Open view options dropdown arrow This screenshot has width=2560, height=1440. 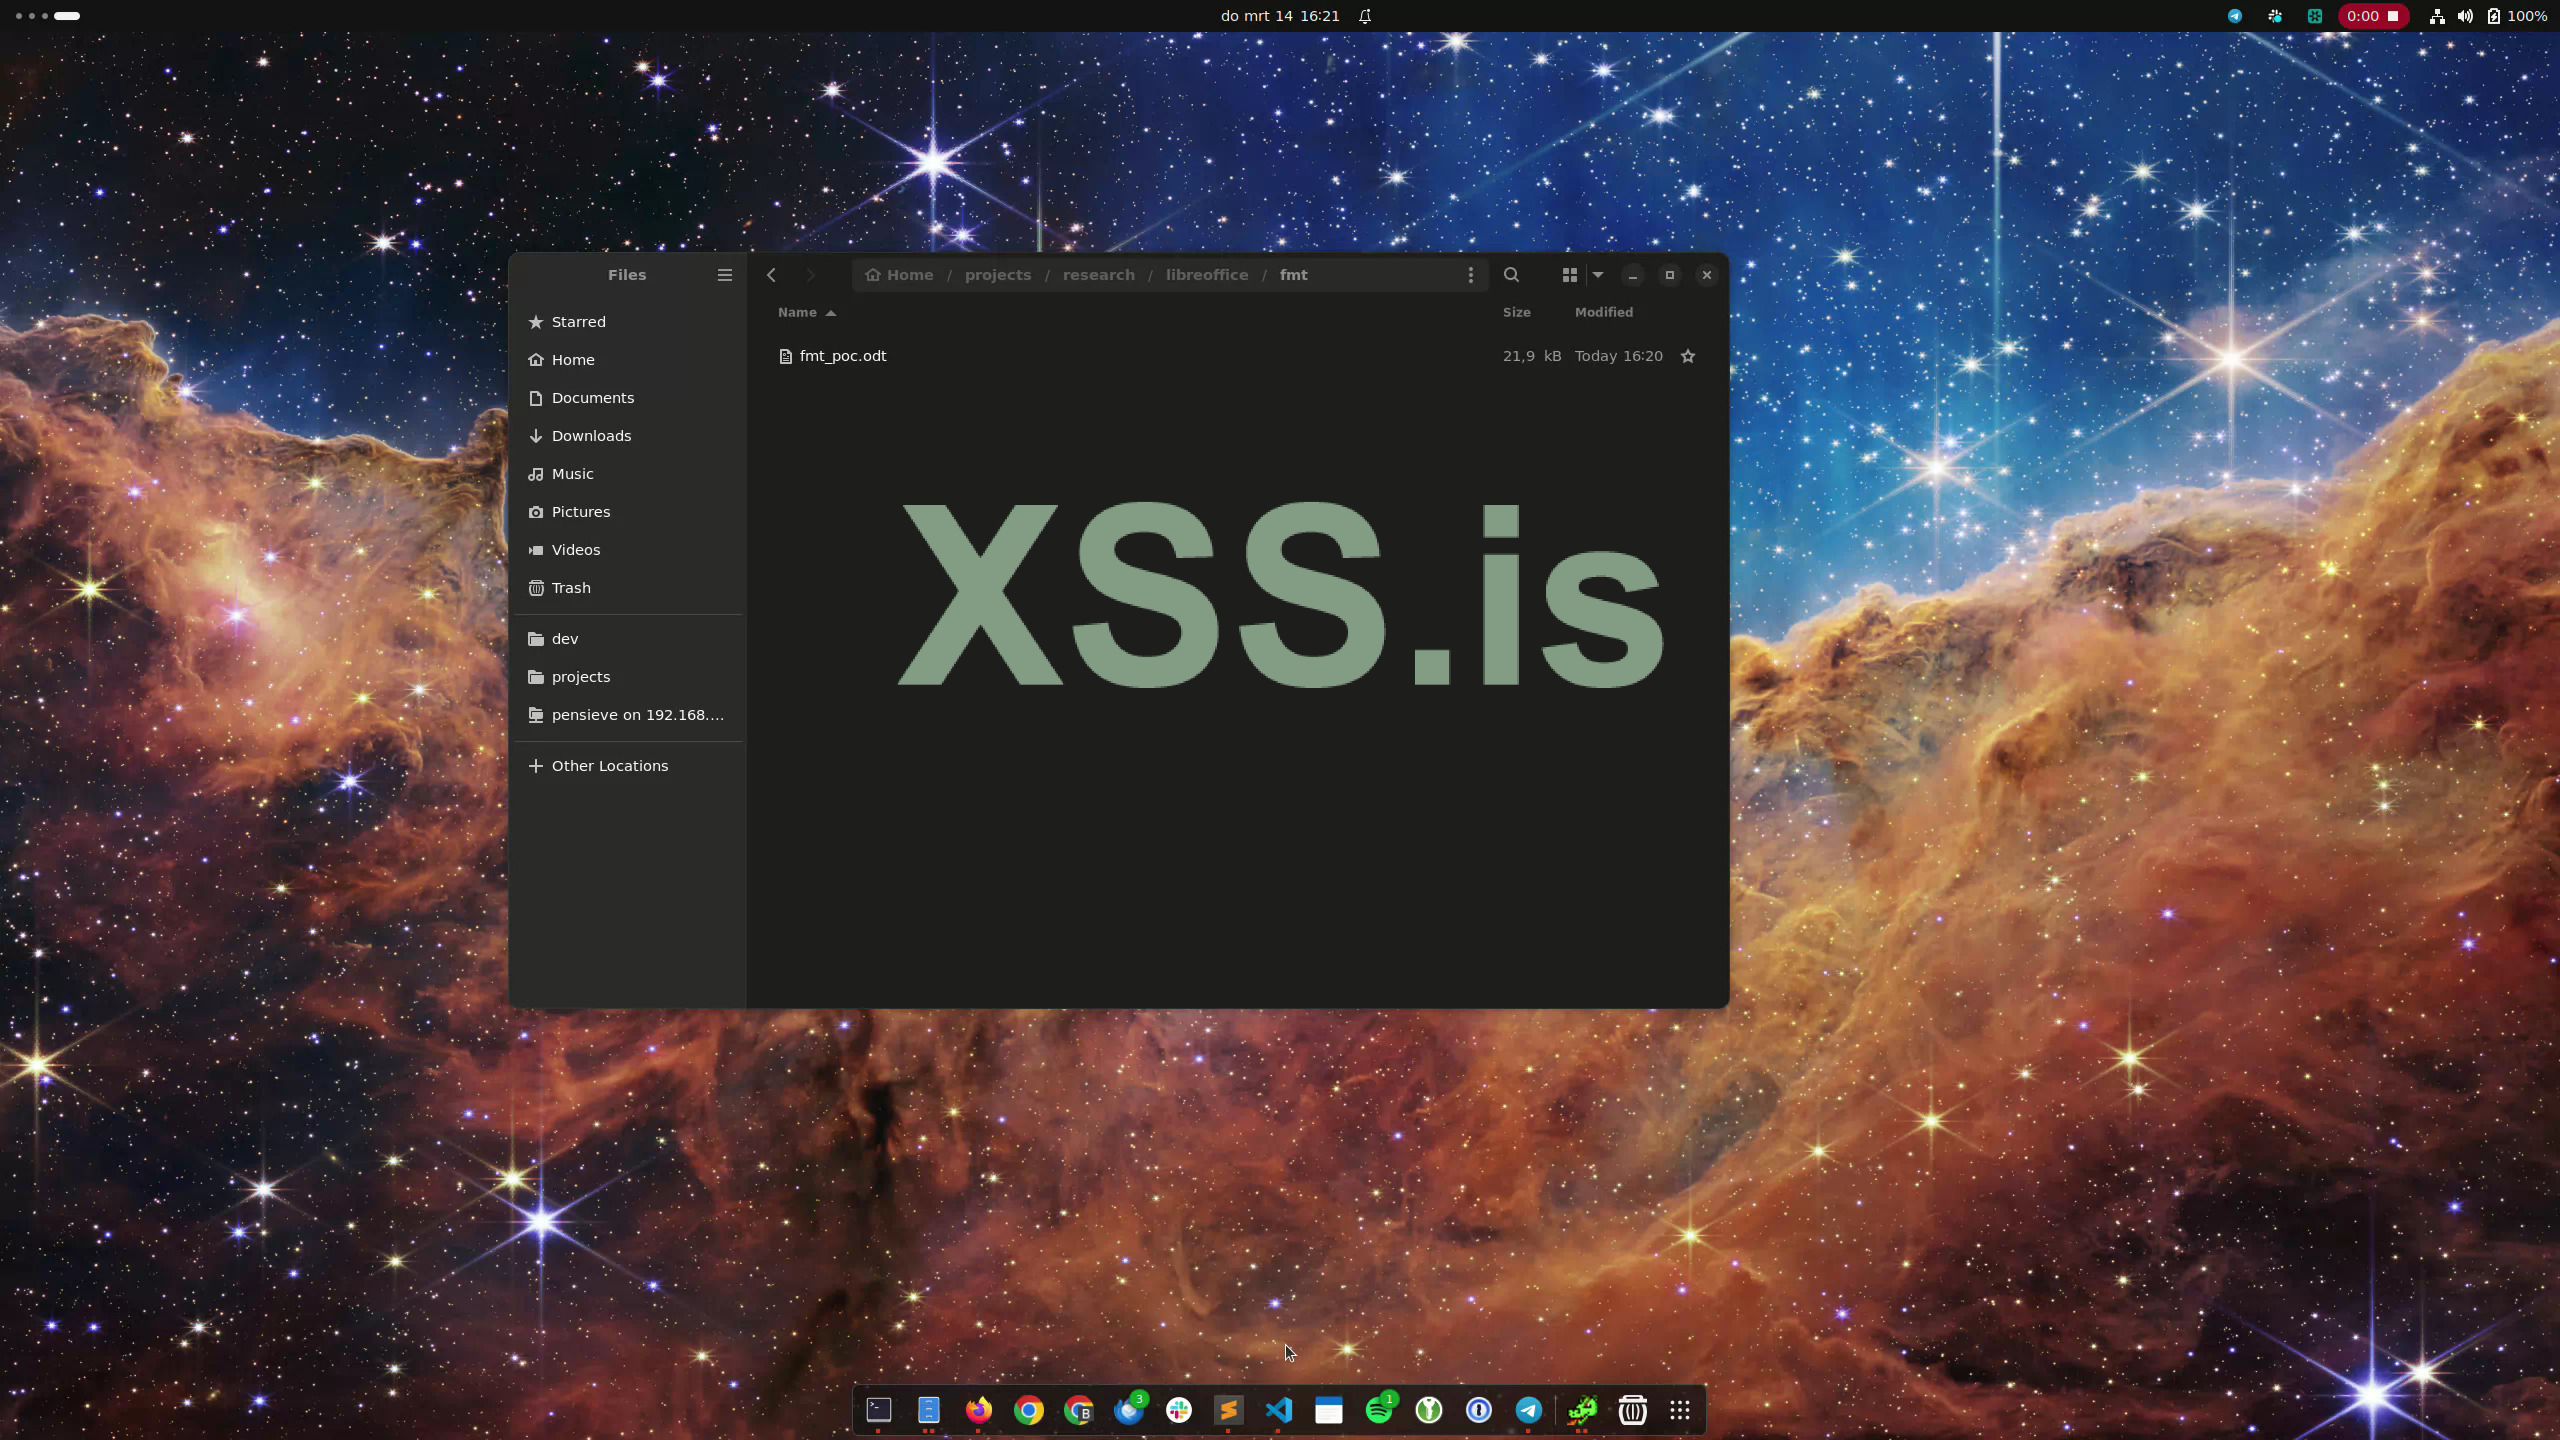(x=1598, y=275)
